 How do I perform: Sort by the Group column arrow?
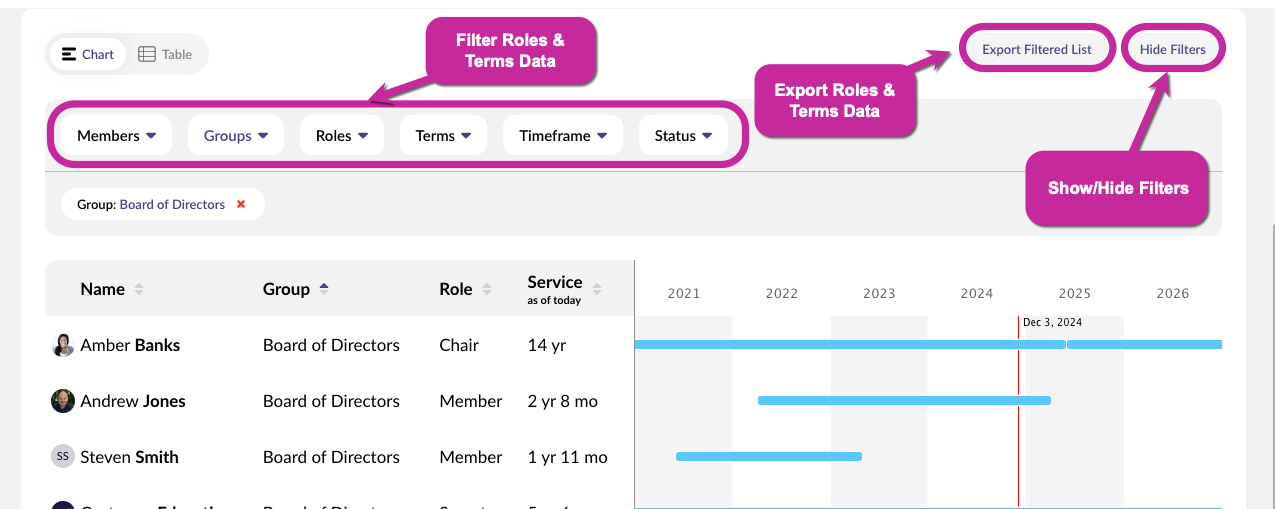(324, 289)
